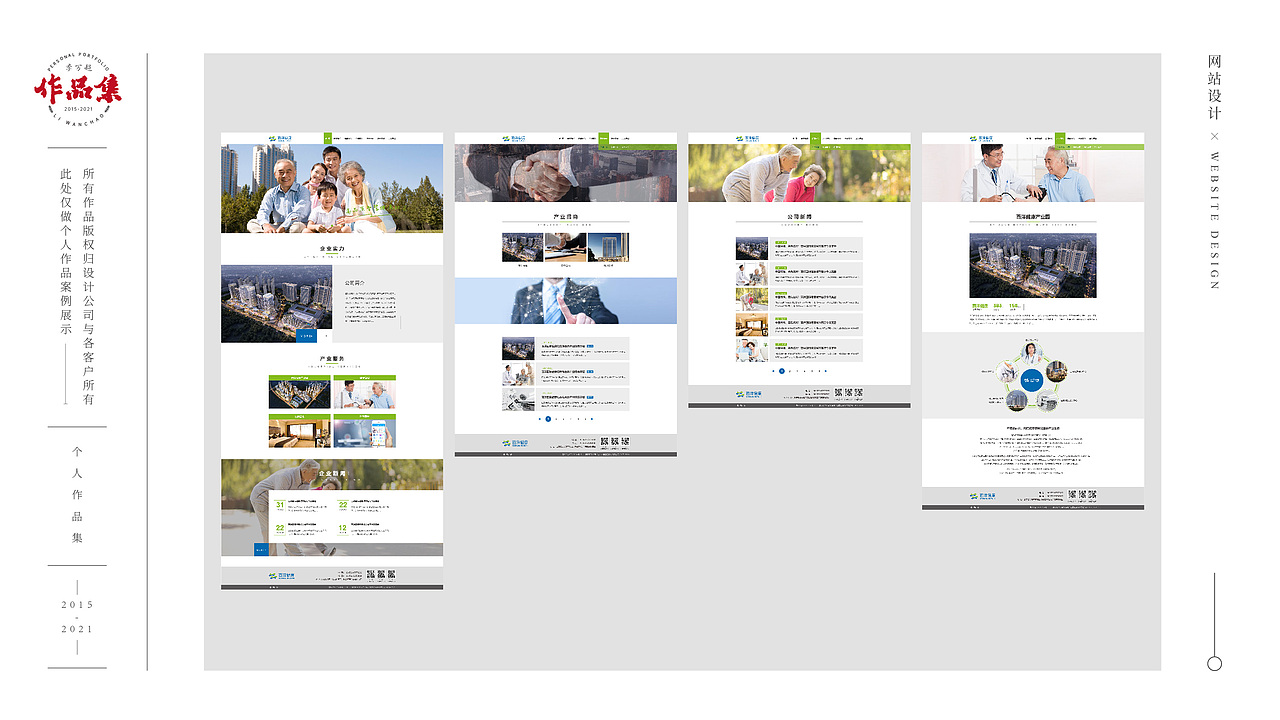Click the red 作品集 portfolio logo
Screen dimensions: 1280x720
point(78,91)
